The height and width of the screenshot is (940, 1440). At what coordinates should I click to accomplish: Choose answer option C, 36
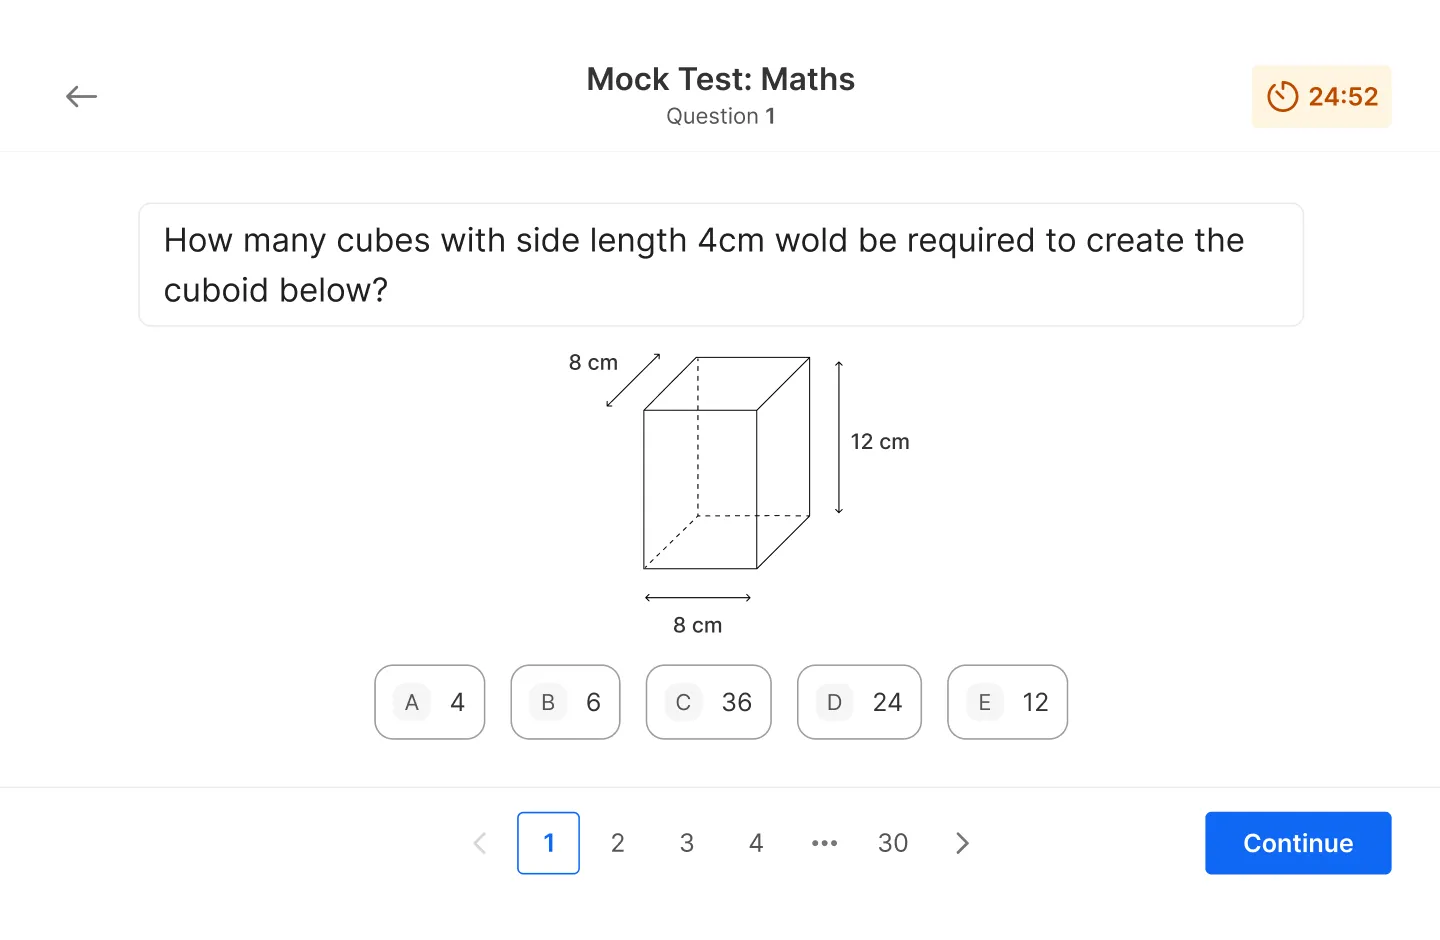tap(708, 702)
